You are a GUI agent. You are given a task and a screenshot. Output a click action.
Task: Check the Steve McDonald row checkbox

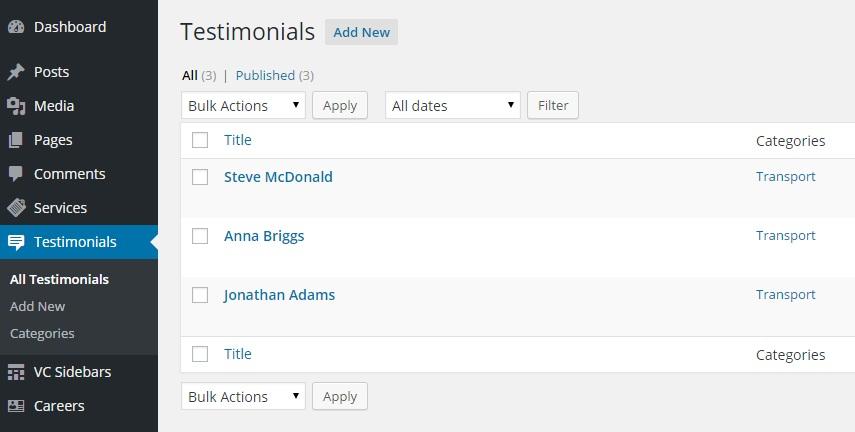click(x=200, y=177)
